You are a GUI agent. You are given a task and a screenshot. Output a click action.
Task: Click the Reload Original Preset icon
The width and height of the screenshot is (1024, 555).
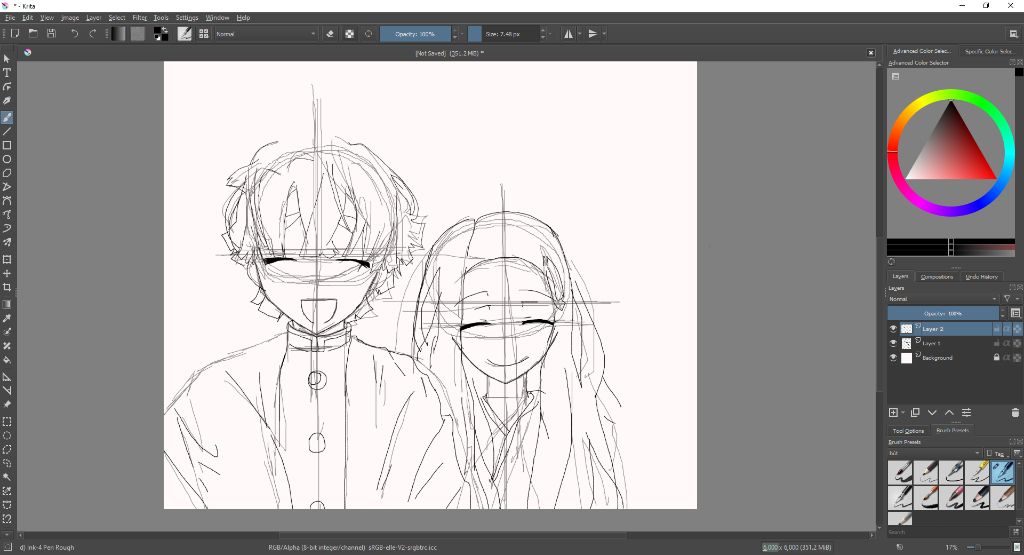368,33
